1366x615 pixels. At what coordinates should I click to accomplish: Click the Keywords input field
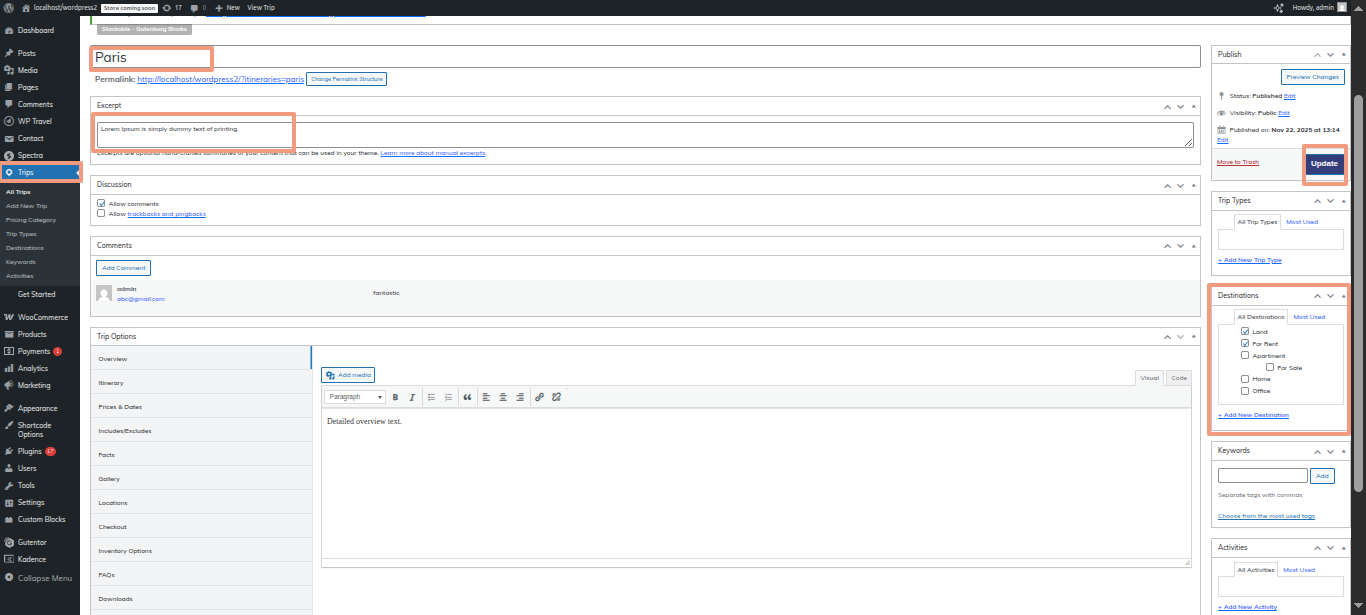coord(1262,476)
